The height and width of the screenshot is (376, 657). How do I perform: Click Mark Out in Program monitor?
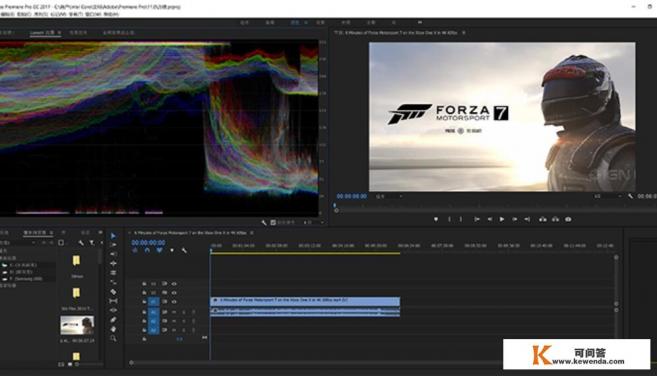[460, 219]
